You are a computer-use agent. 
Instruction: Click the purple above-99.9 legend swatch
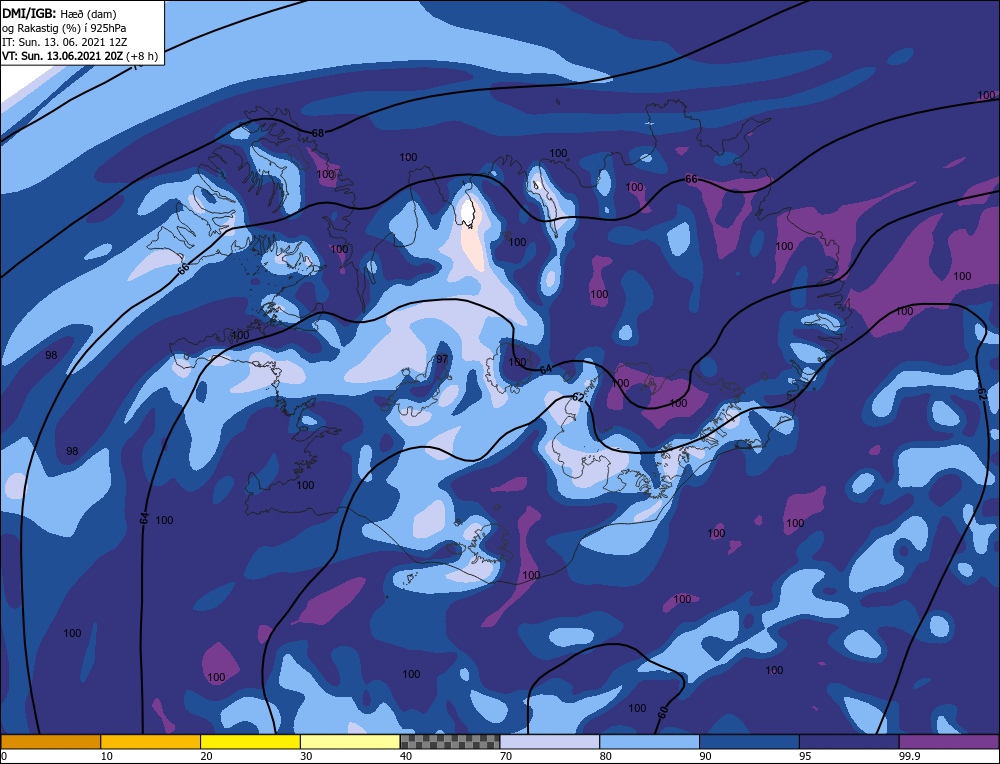click(x=949, y=741)
